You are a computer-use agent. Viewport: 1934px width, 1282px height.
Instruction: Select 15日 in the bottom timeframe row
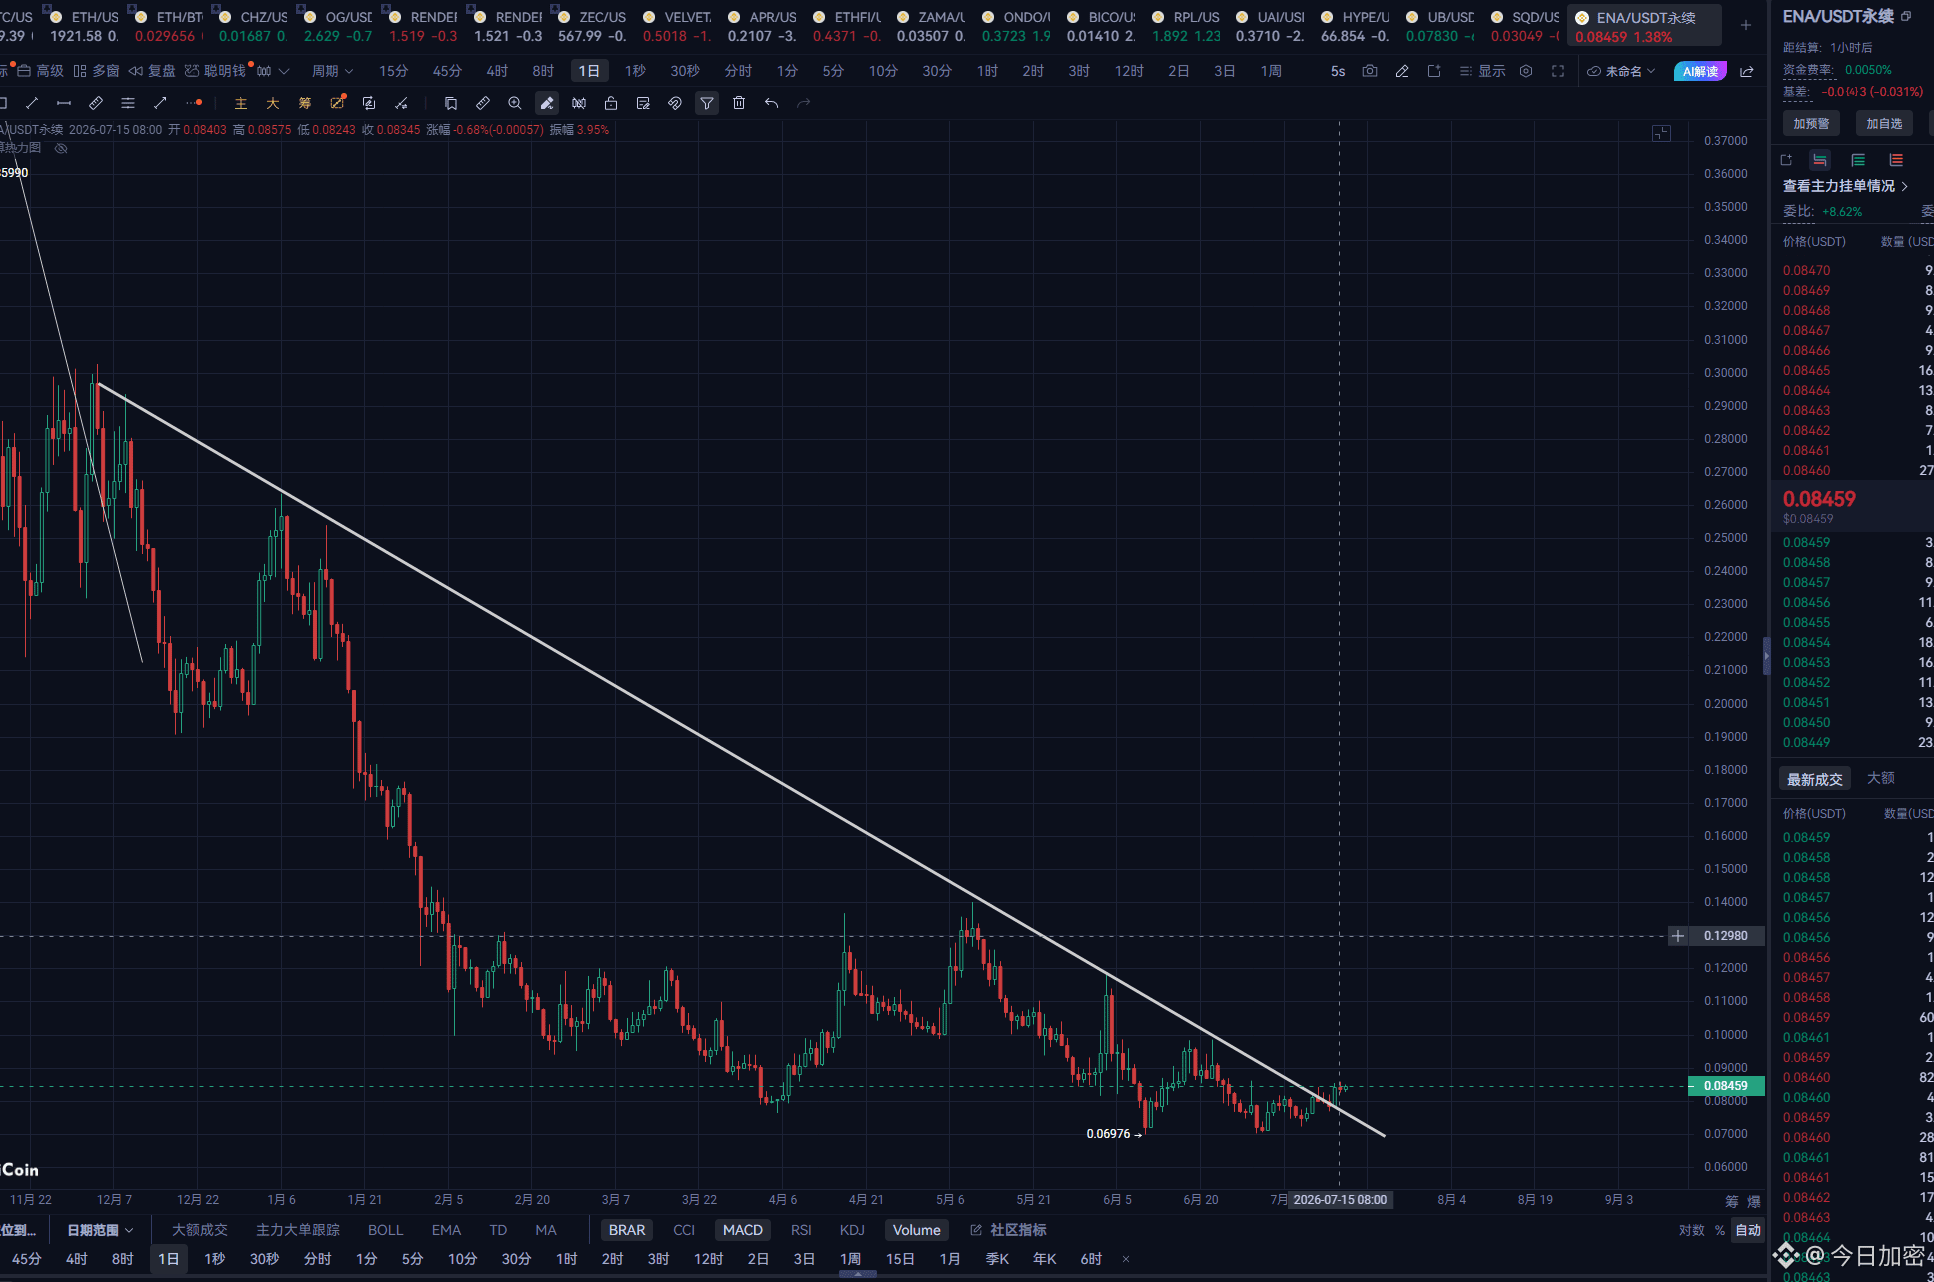(x=900, y=1259)
